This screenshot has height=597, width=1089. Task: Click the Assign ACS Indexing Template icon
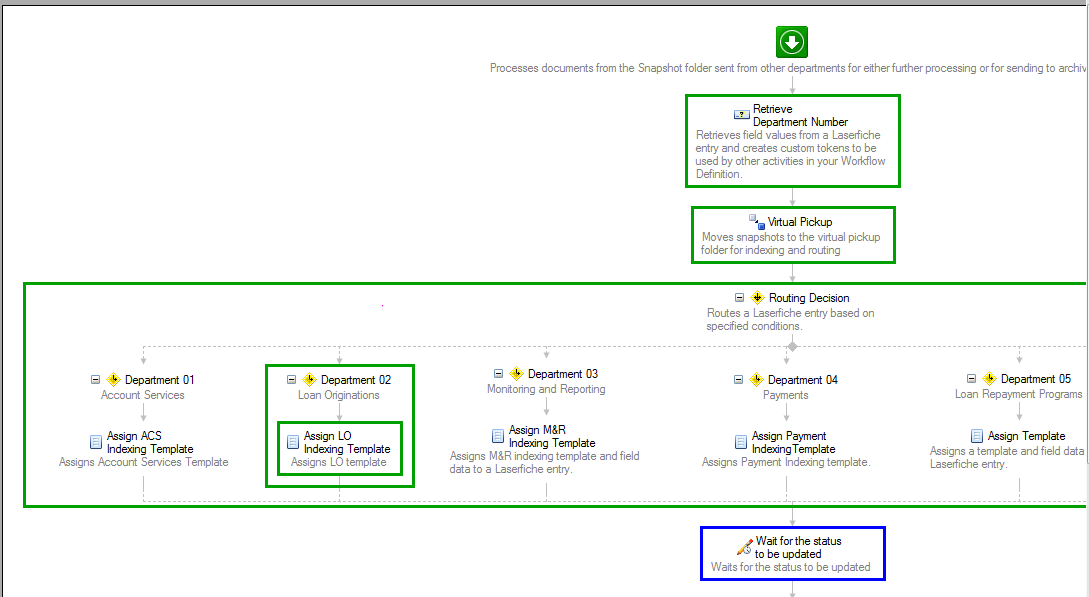96,441
